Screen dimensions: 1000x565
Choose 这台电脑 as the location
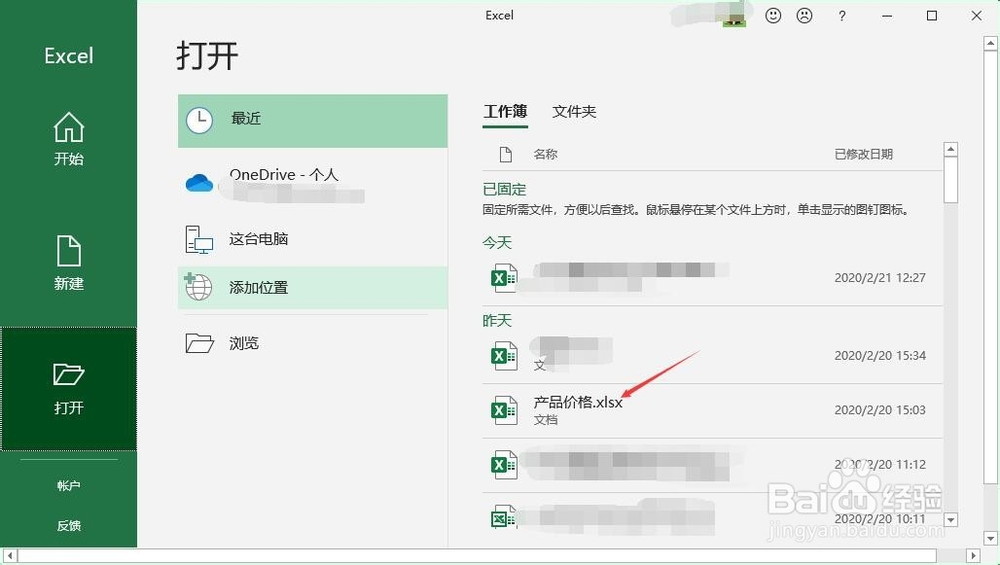click(x=312, y=239)
